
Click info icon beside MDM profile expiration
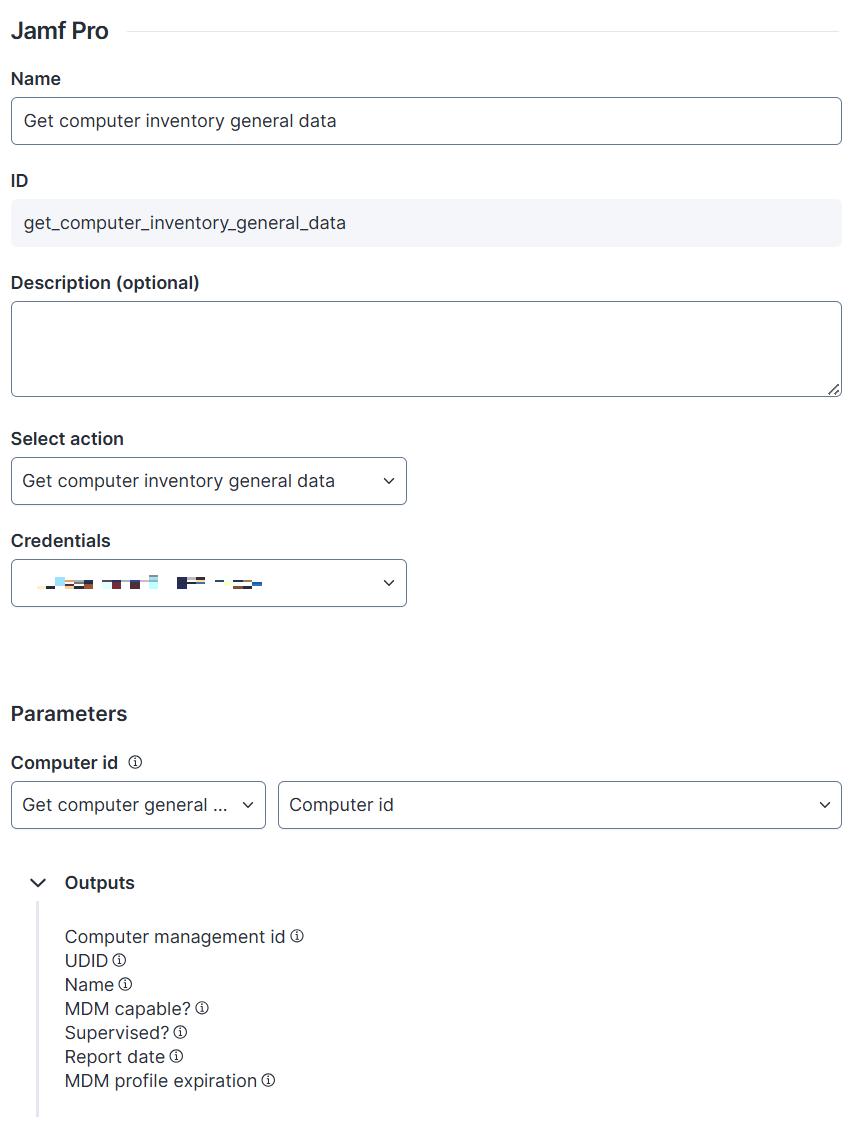pos(268,1080)
